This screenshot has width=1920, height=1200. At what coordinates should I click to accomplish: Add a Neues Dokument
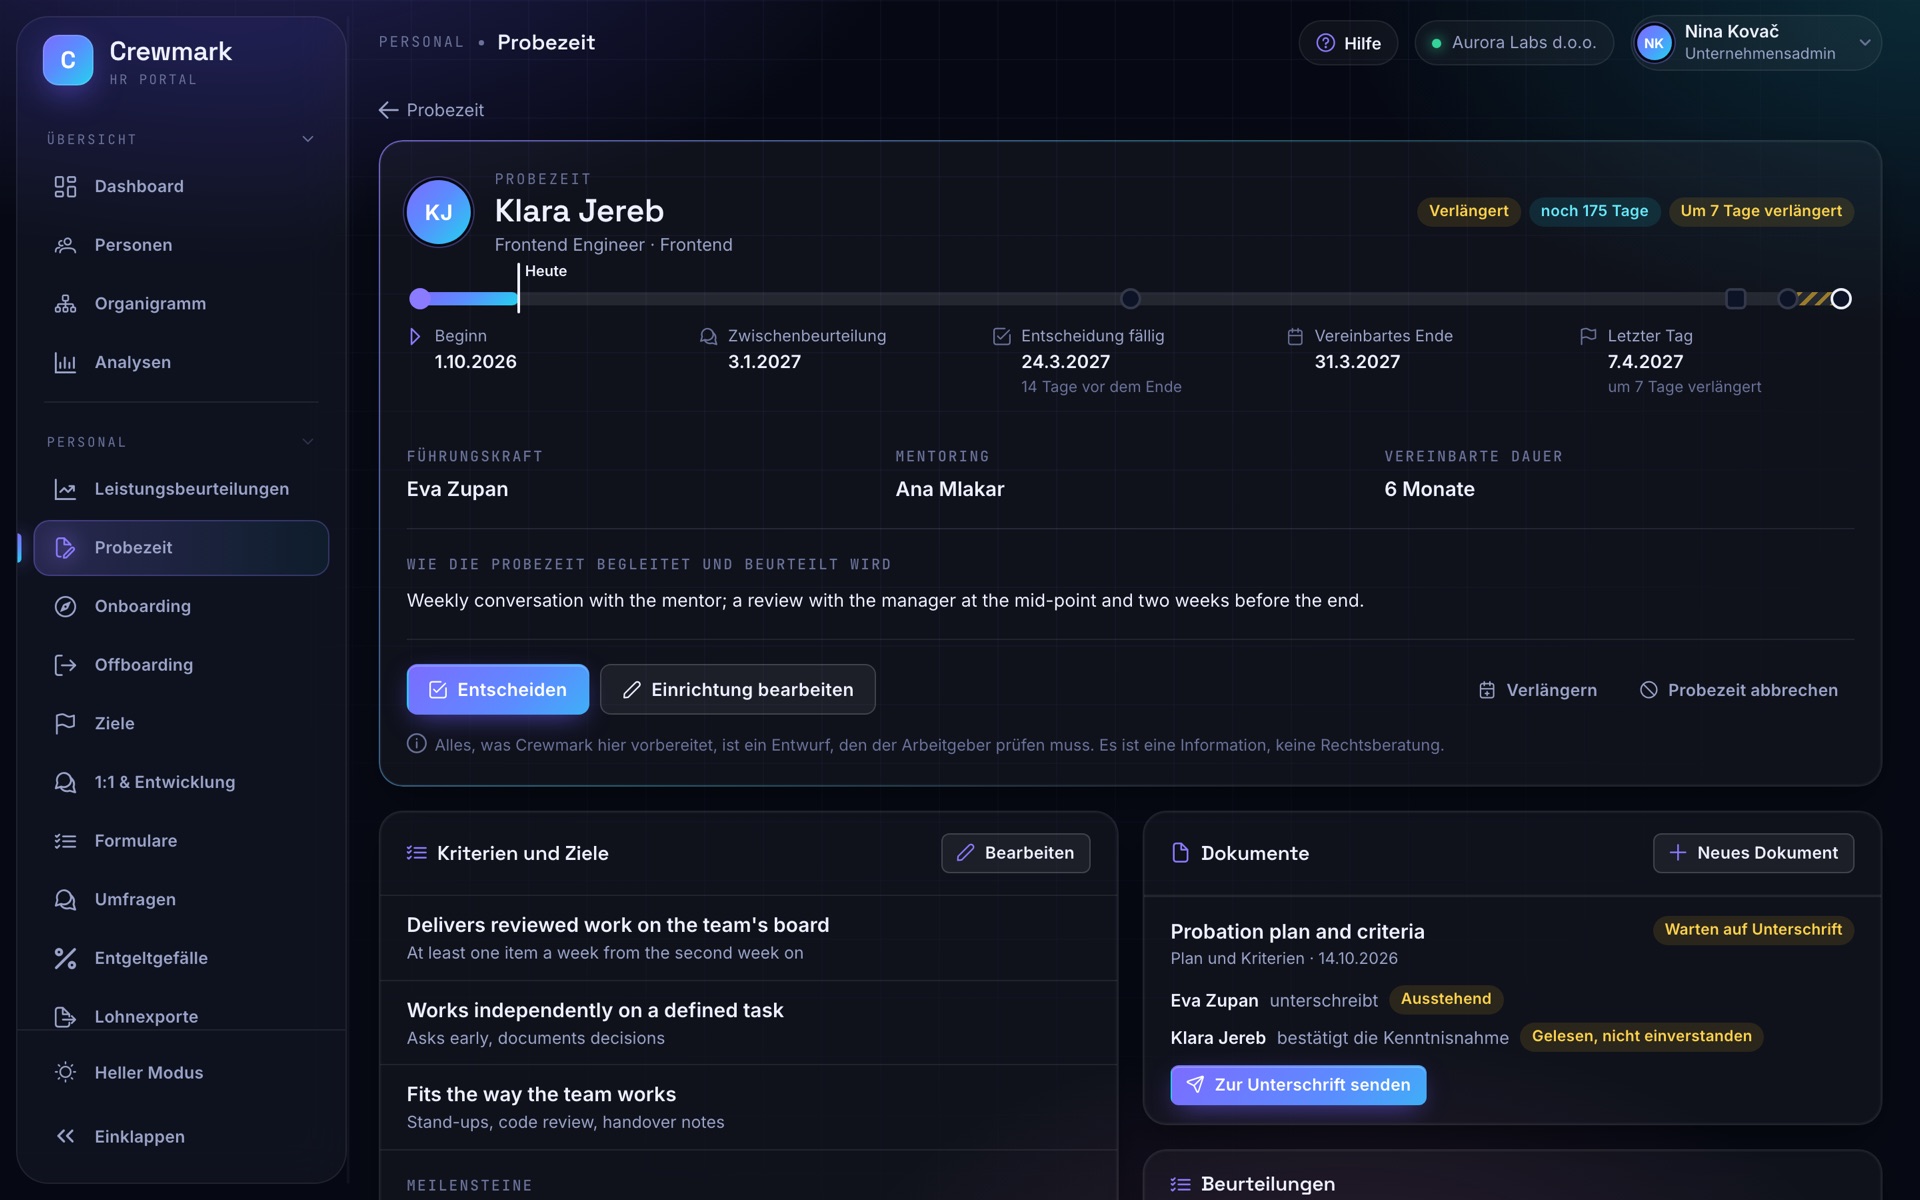point(1753,853)
